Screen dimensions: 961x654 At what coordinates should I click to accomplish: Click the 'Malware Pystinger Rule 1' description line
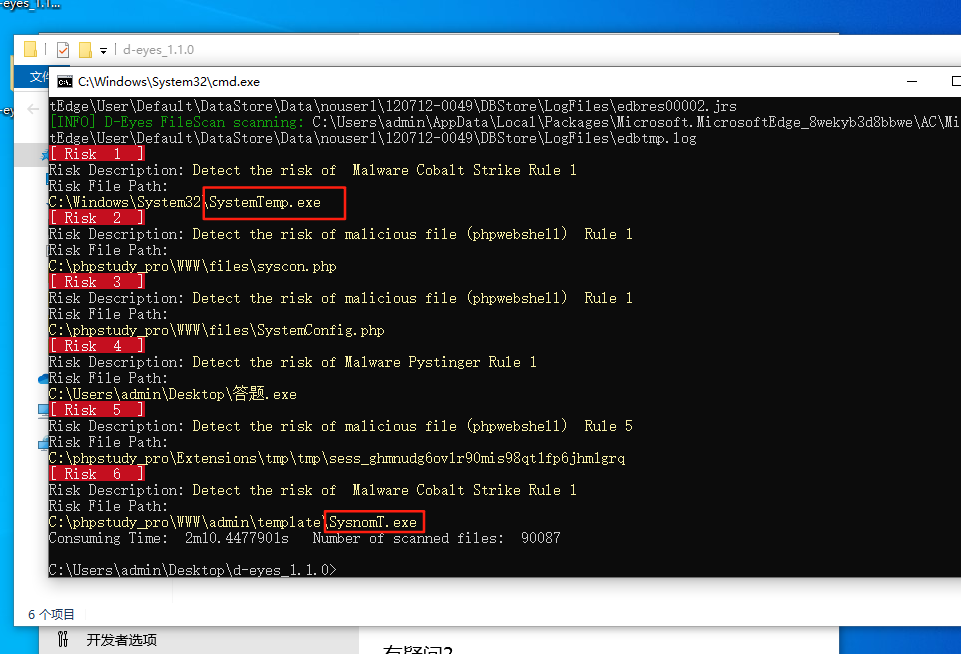pyautogui.click(x=292, y=362)
